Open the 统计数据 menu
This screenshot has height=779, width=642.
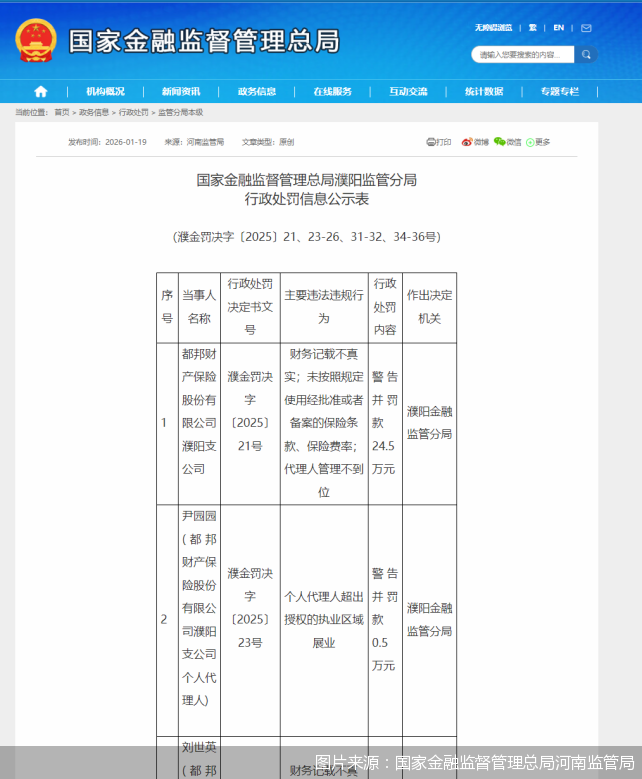click(x=484, y=91)
